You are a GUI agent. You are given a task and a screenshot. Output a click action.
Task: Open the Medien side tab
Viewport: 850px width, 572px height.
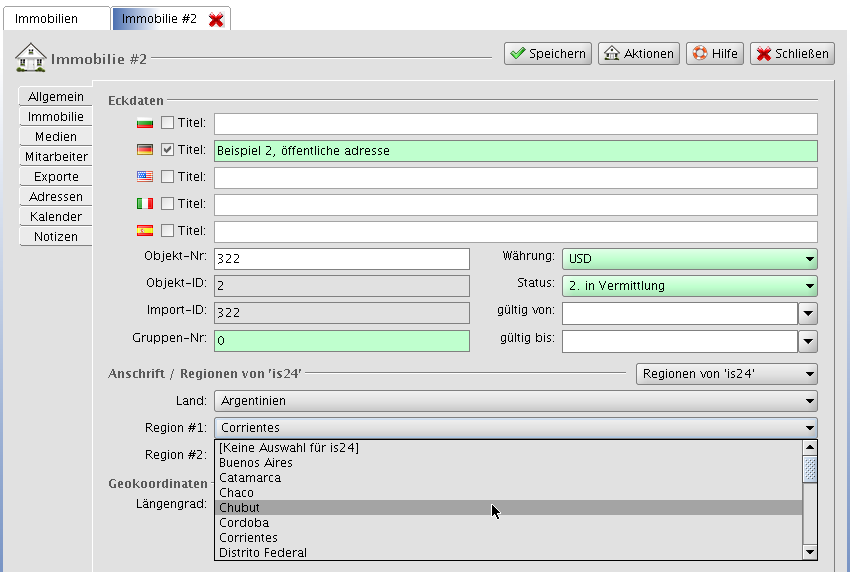coord(55,137)
